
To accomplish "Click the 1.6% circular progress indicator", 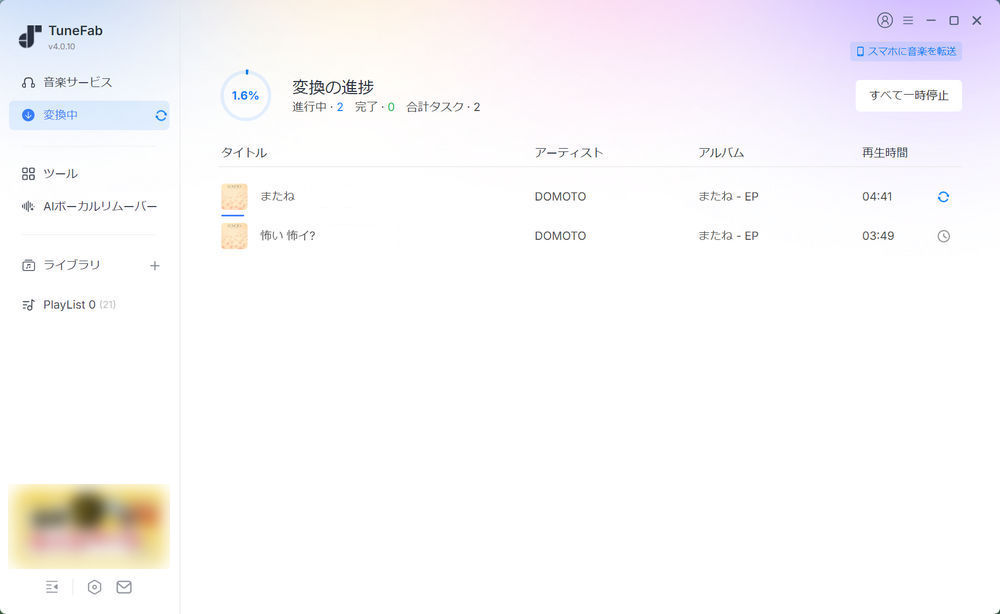I will point(246,96).
